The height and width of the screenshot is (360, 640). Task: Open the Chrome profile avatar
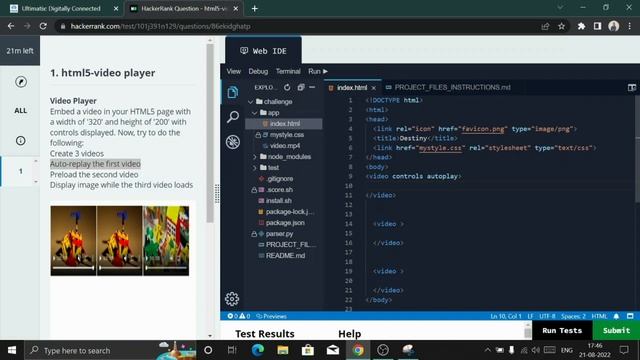[613, 26]
